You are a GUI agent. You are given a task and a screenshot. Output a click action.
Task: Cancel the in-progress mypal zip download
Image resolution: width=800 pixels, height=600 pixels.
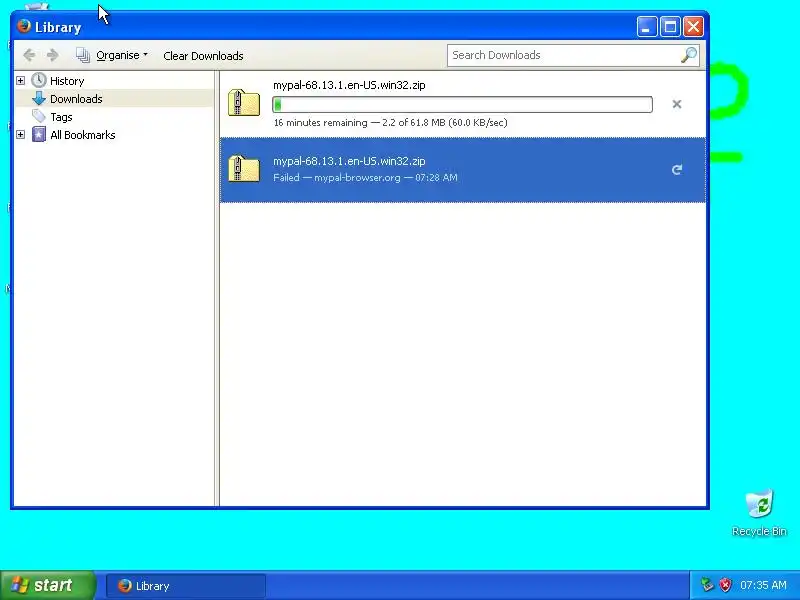pyautogui.click(x=677, y=104)
